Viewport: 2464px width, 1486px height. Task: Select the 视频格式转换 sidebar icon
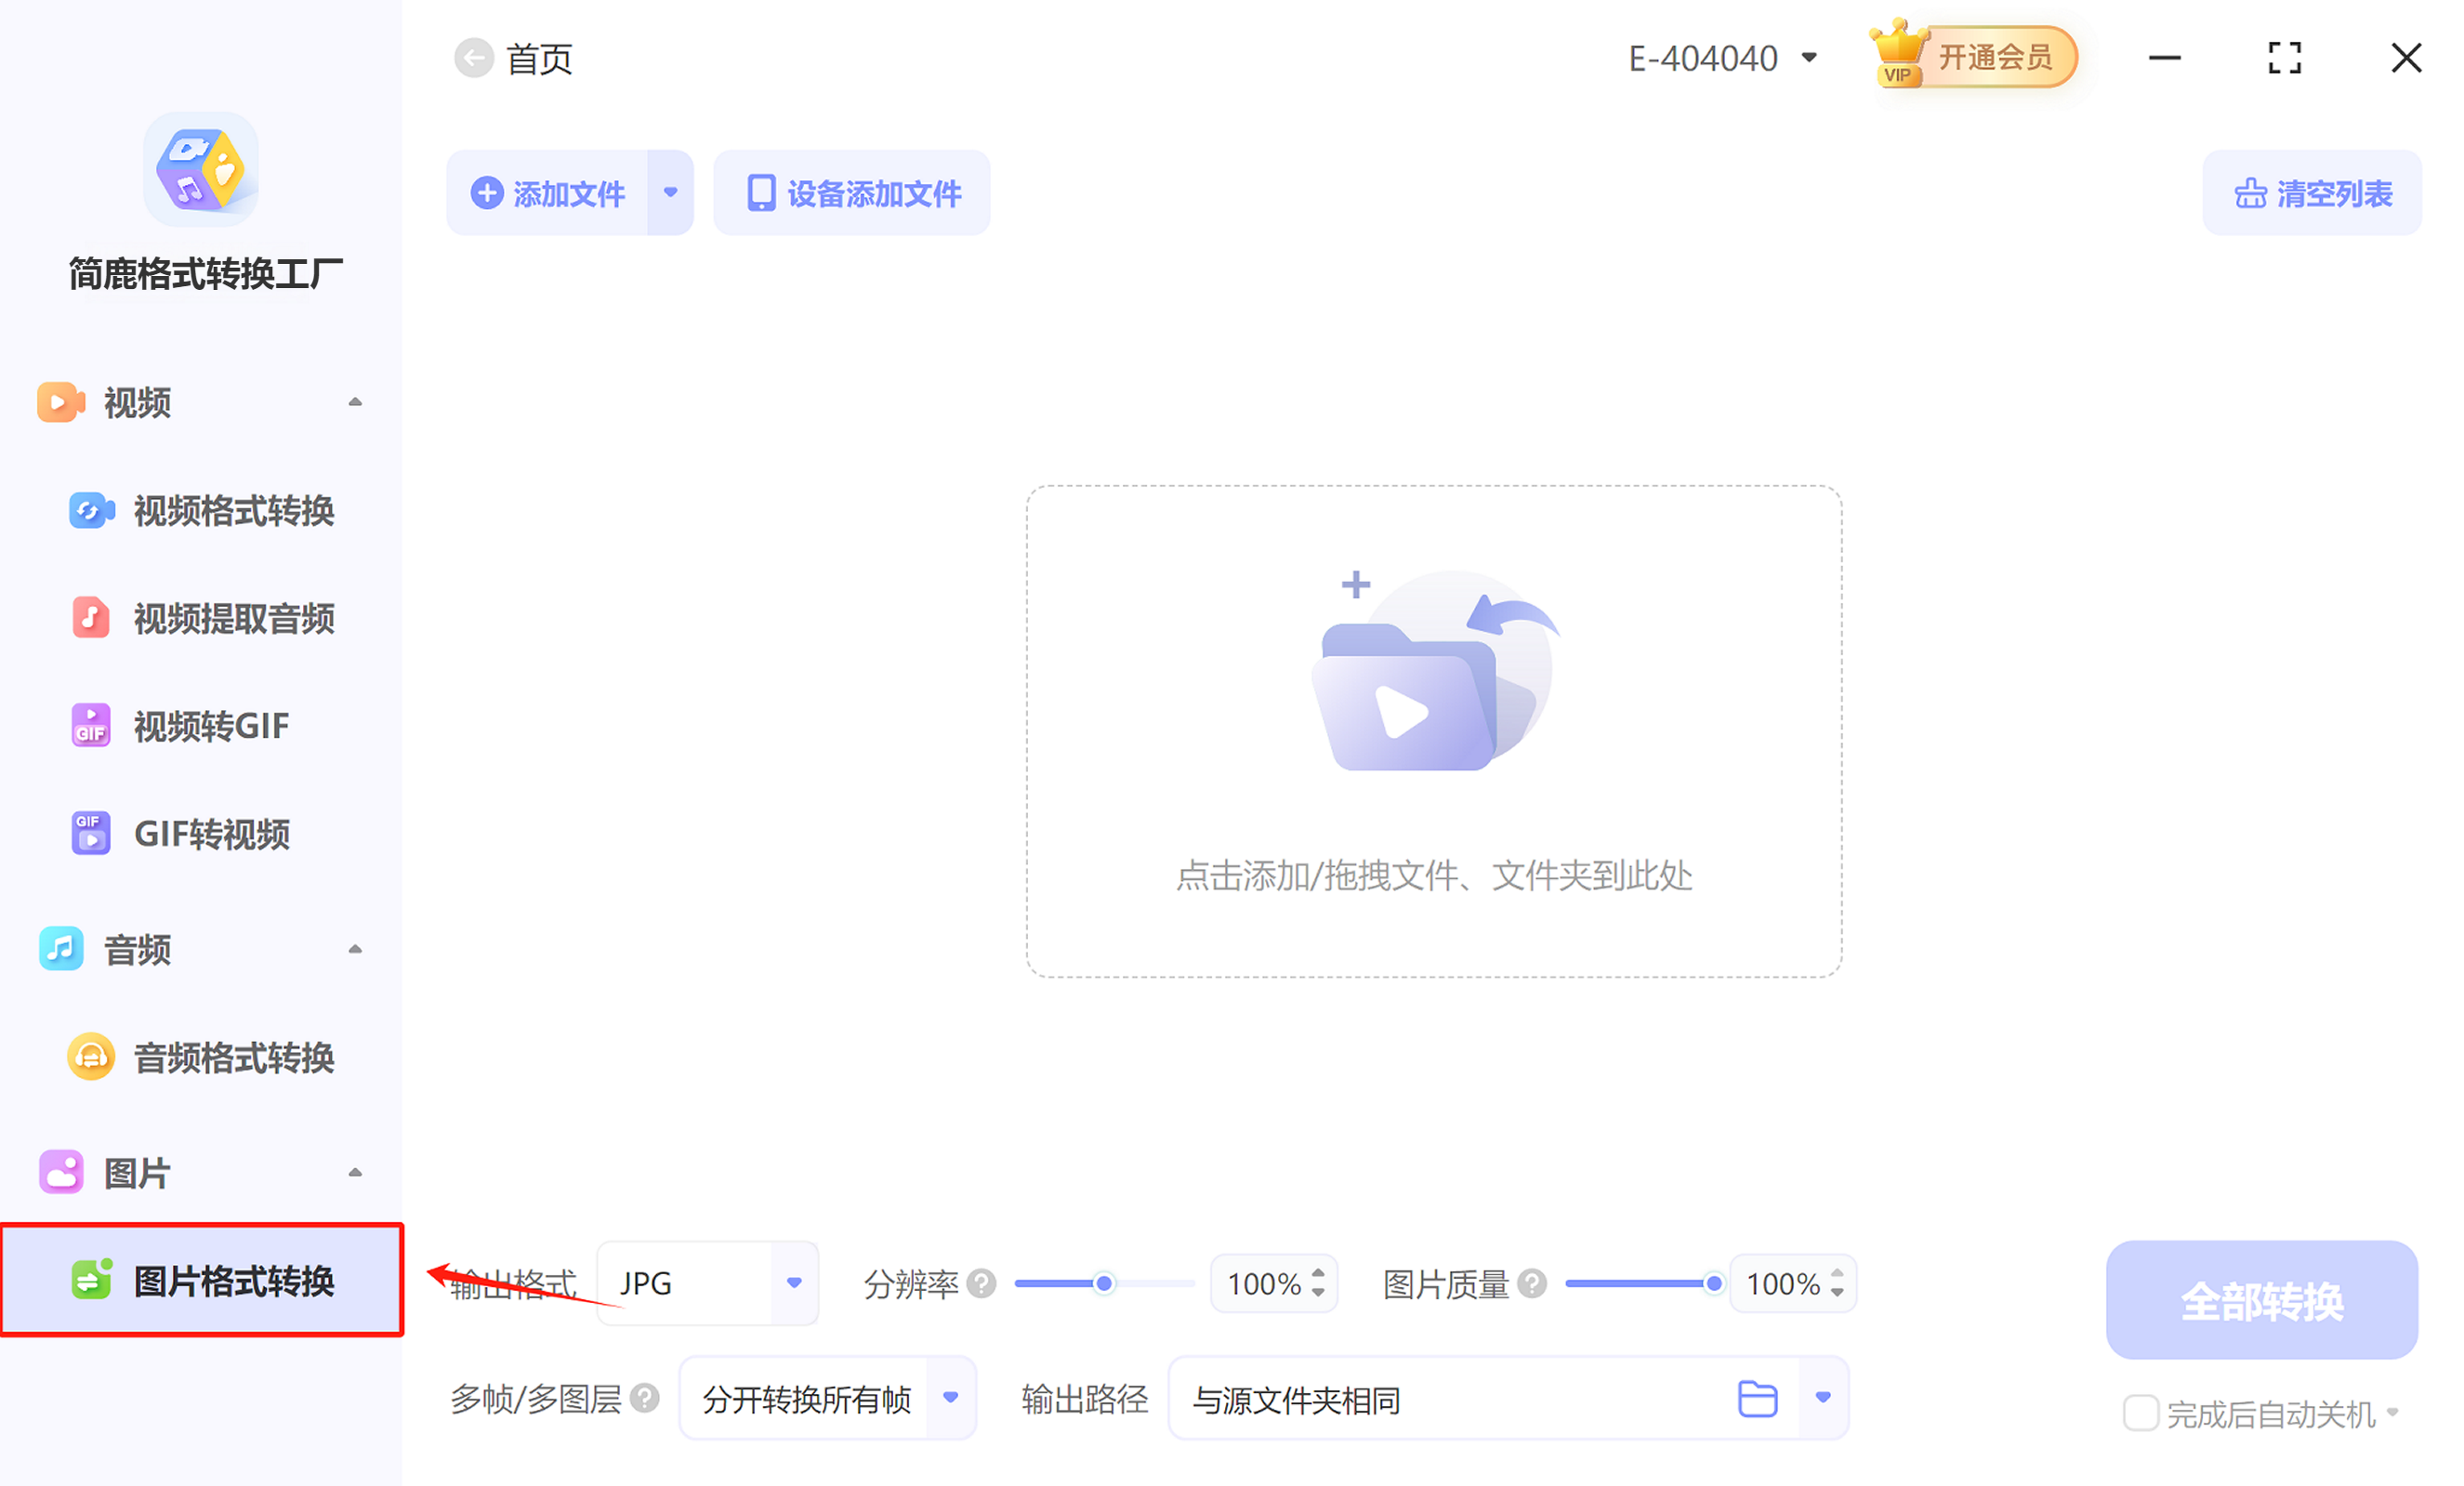point(90,511)
